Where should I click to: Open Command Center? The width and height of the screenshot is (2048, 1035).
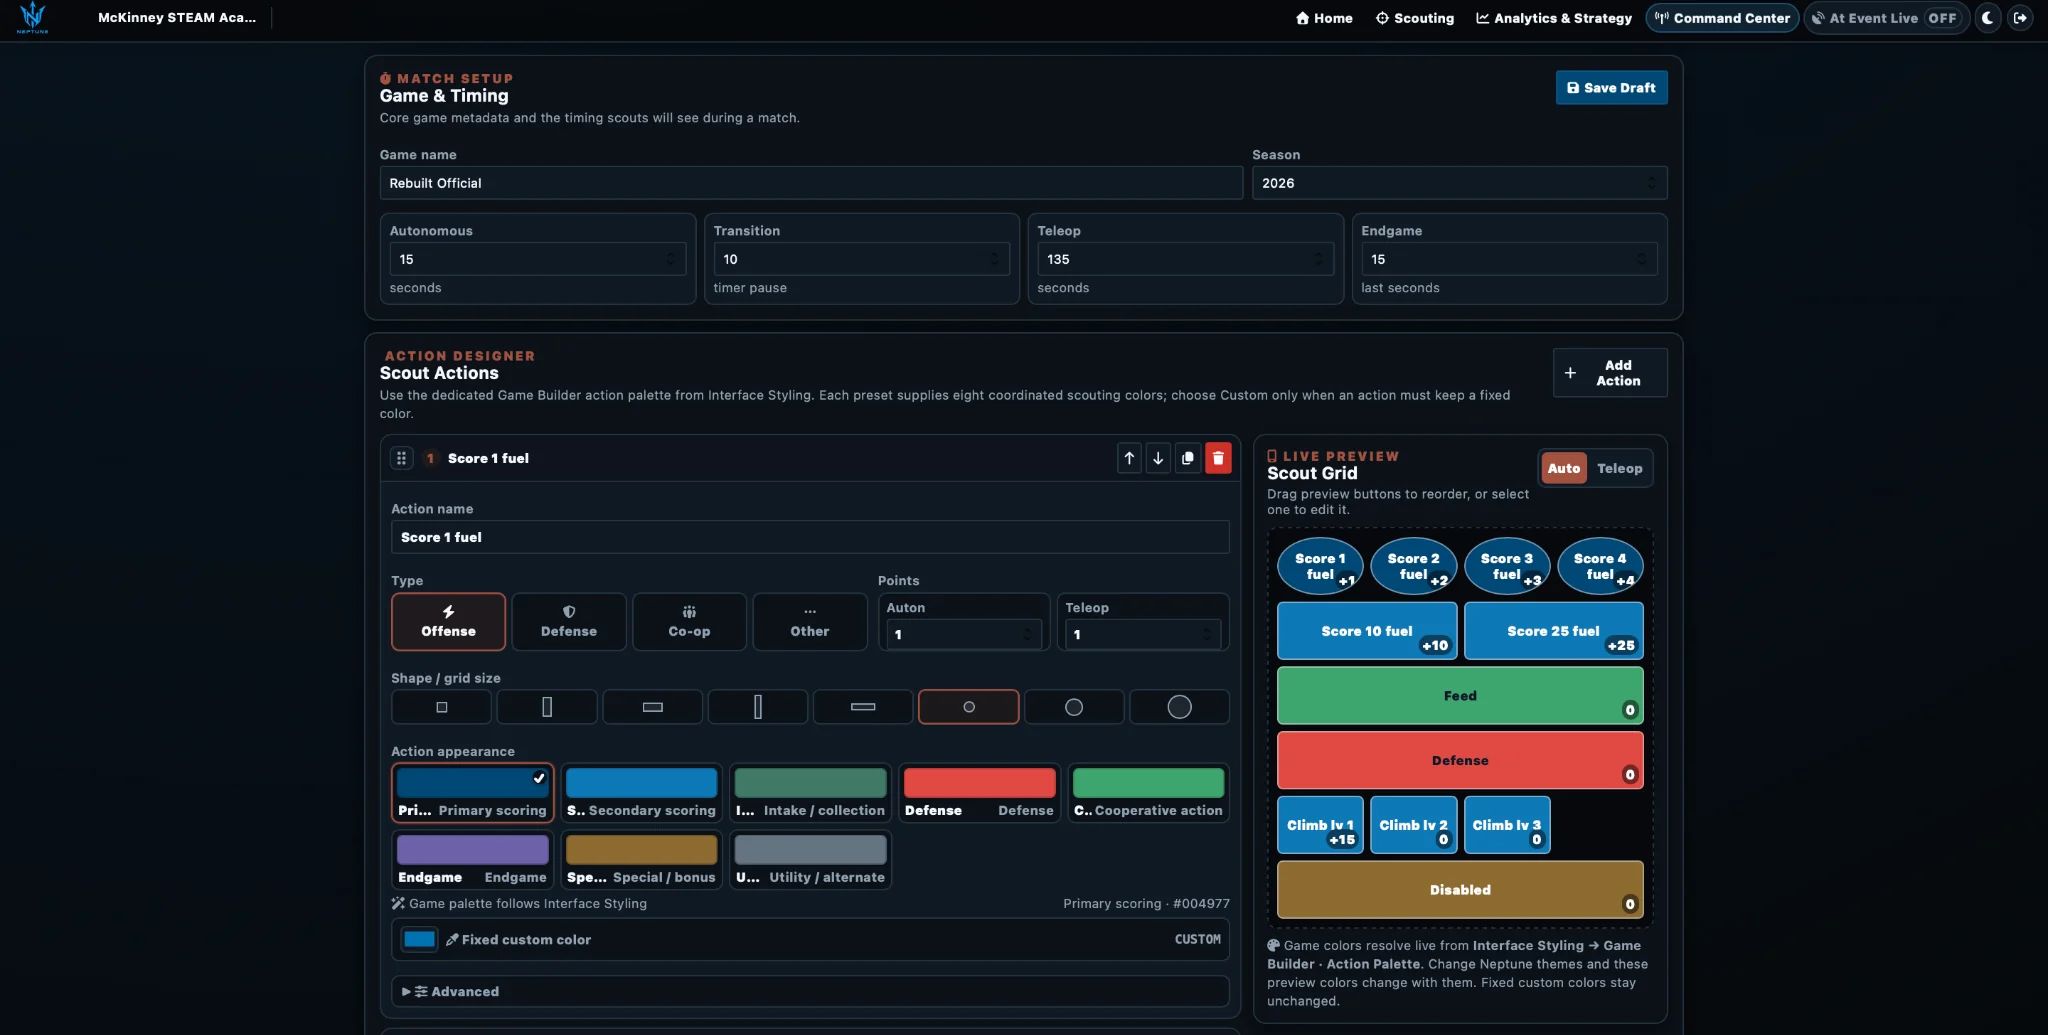click(x=1722, y=18)
